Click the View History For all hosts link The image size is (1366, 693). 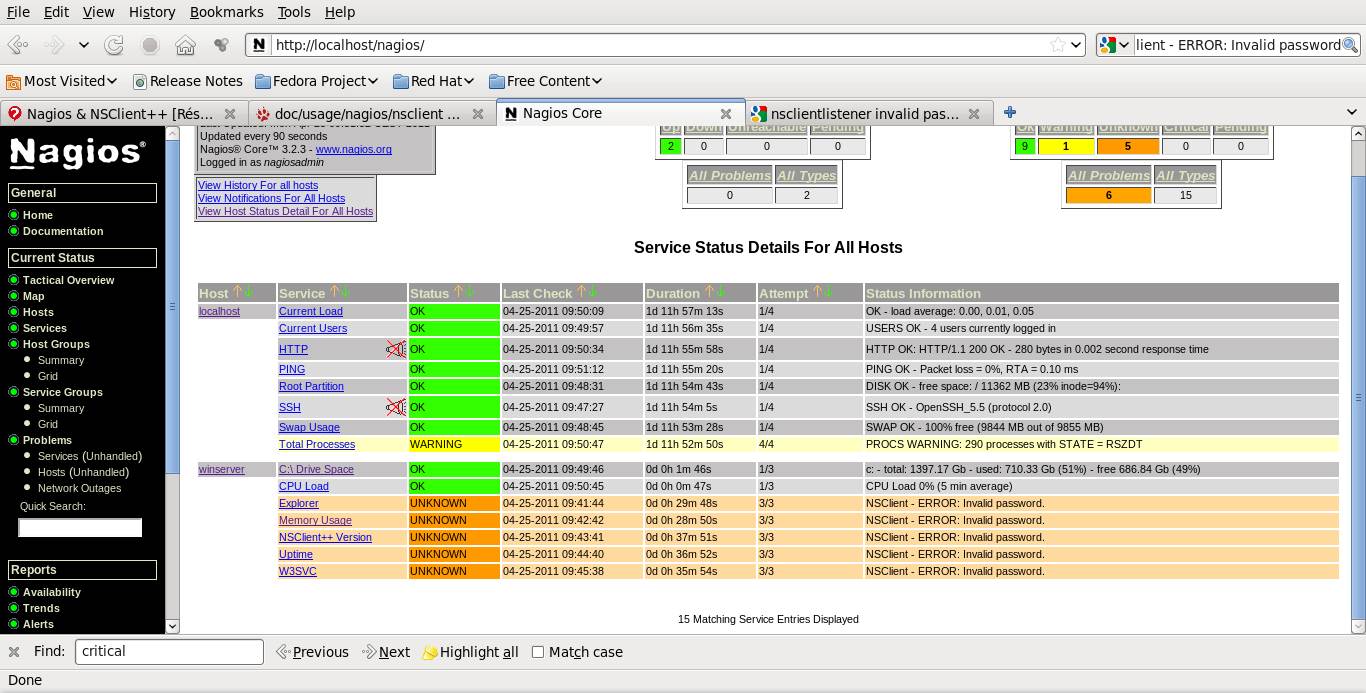point(257,185)
